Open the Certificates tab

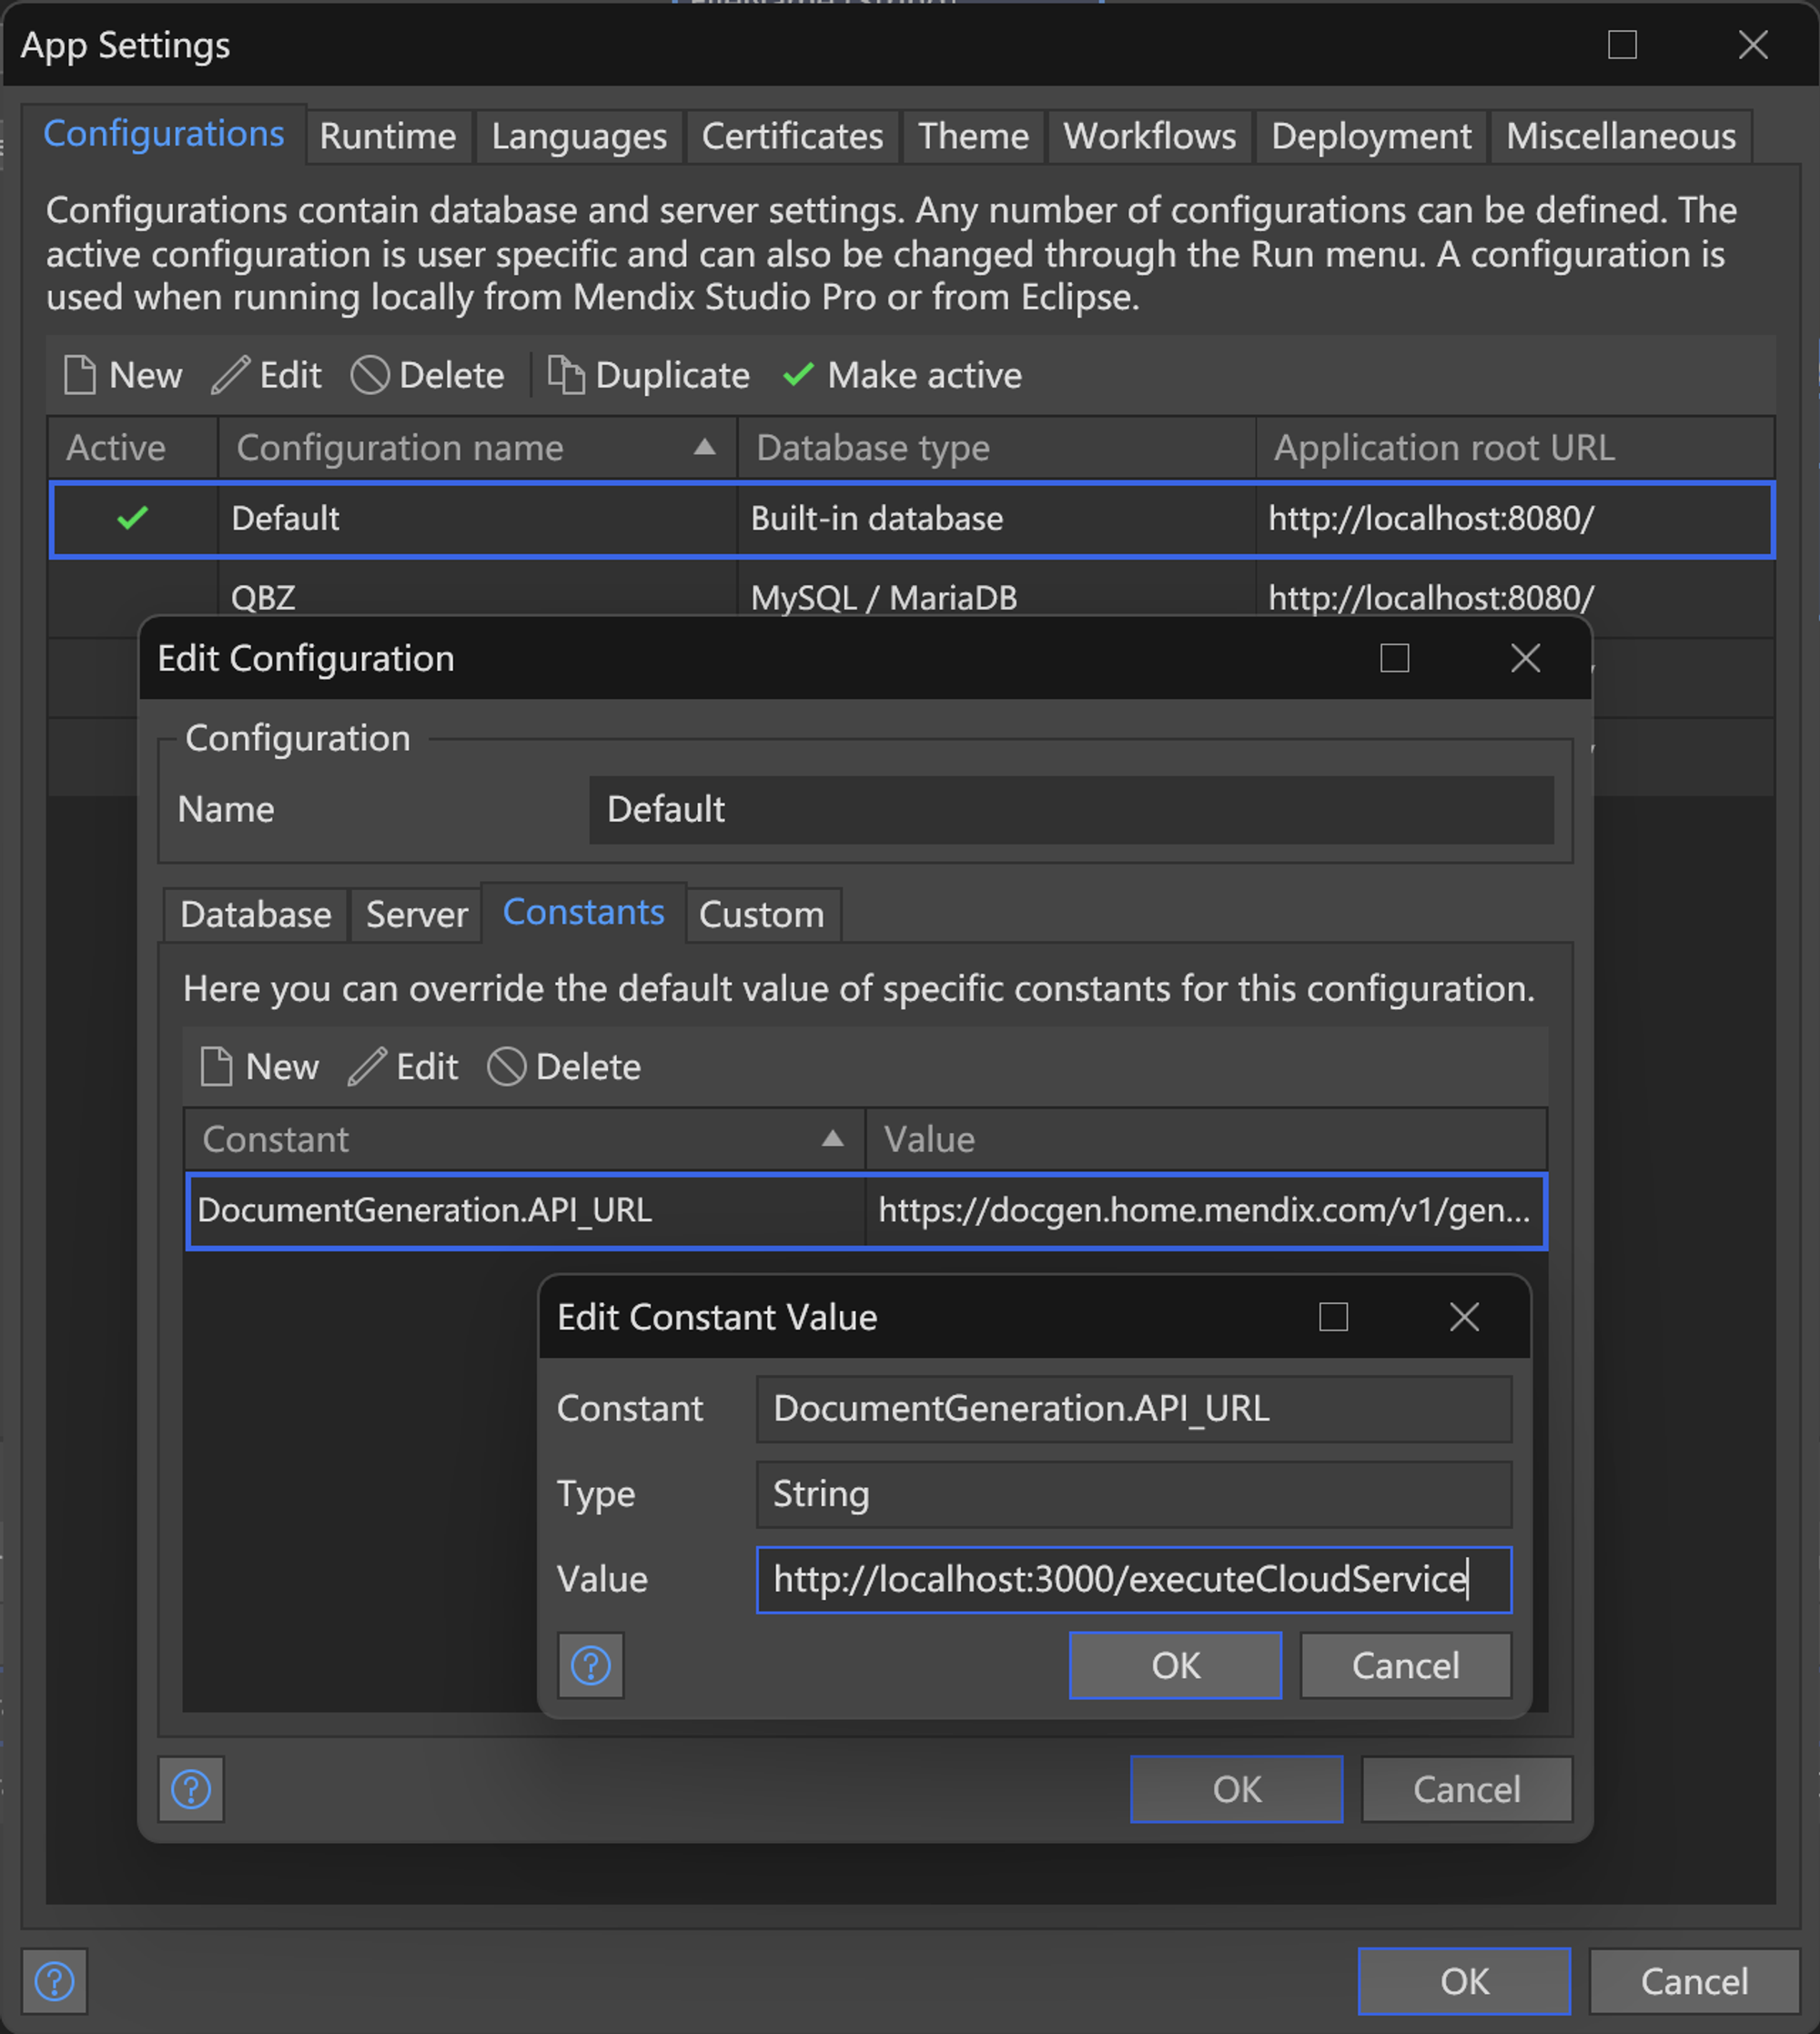[x=792, y=136]
